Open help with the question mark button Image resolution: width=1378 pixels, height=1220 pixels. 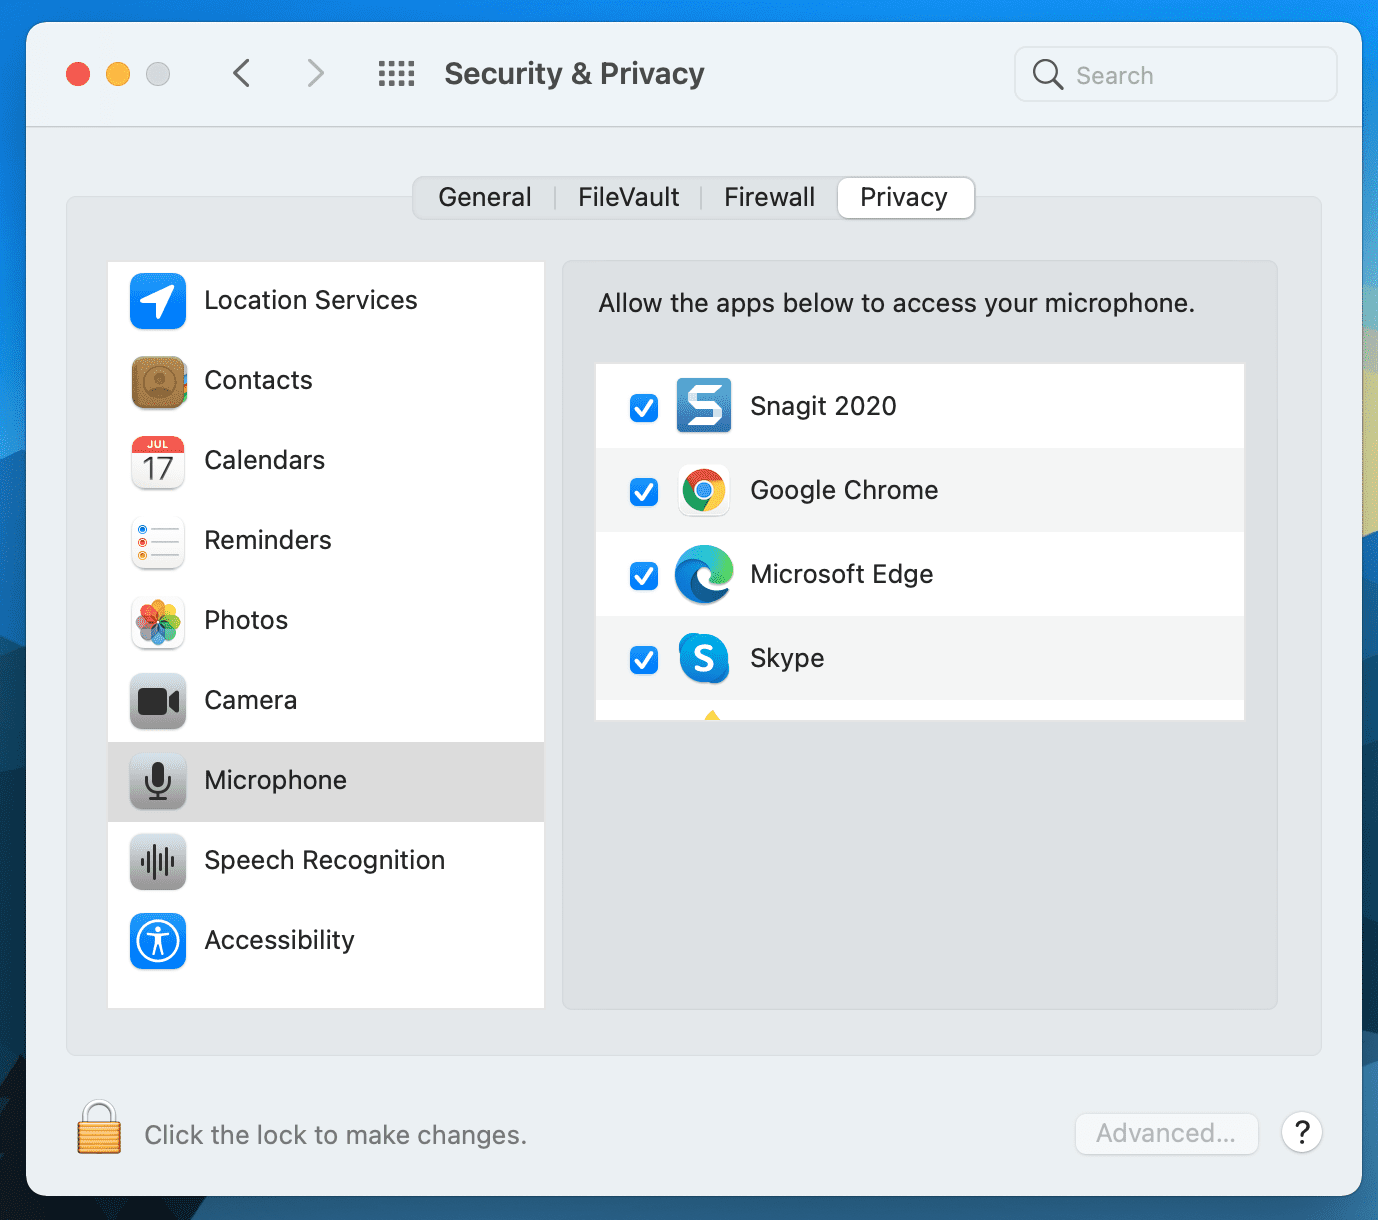click(x=1302, y=1132)
